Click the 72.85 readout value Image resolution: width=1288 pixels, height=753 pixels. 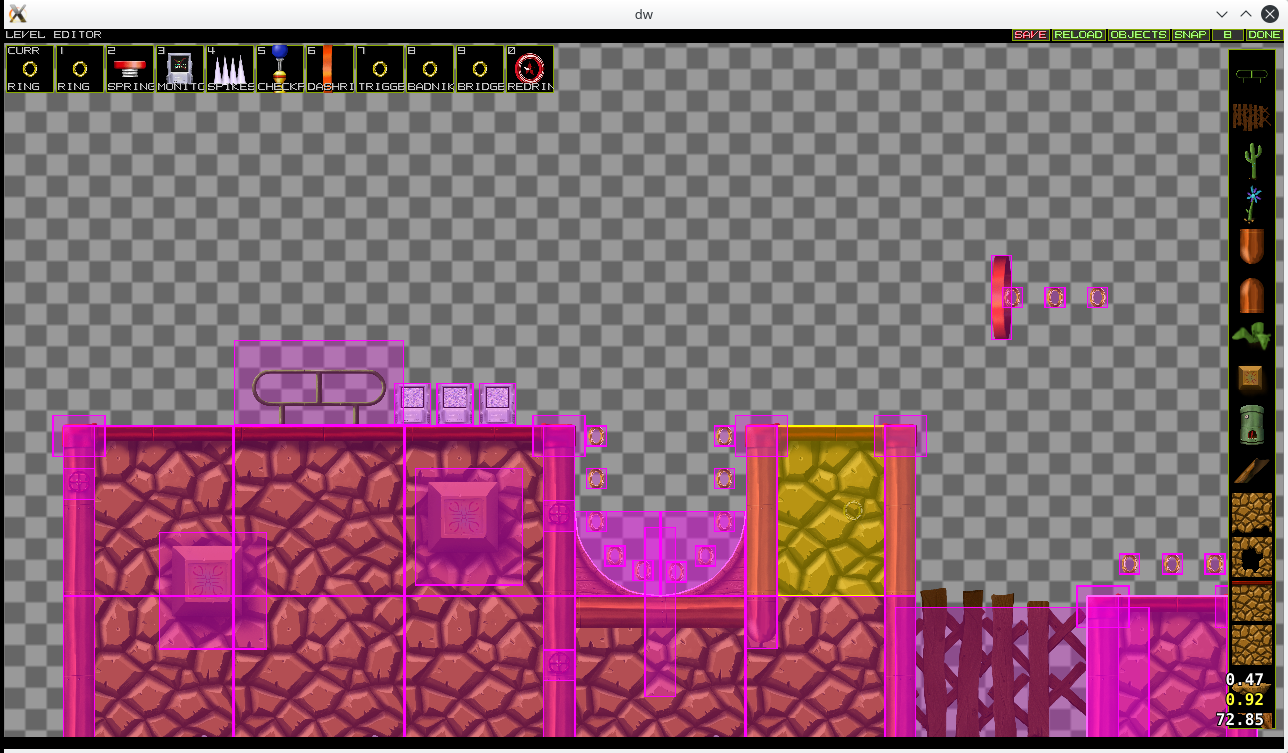(x=1239, y=719)
